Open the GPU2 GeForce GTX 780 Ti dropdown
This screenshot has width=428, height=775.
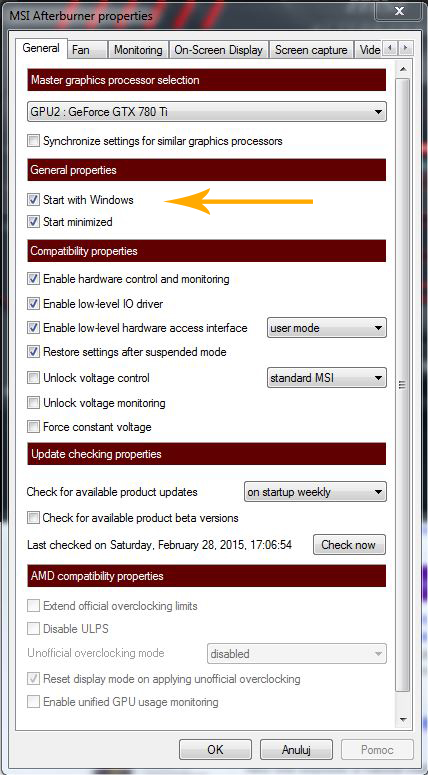[x=207, y=112]
